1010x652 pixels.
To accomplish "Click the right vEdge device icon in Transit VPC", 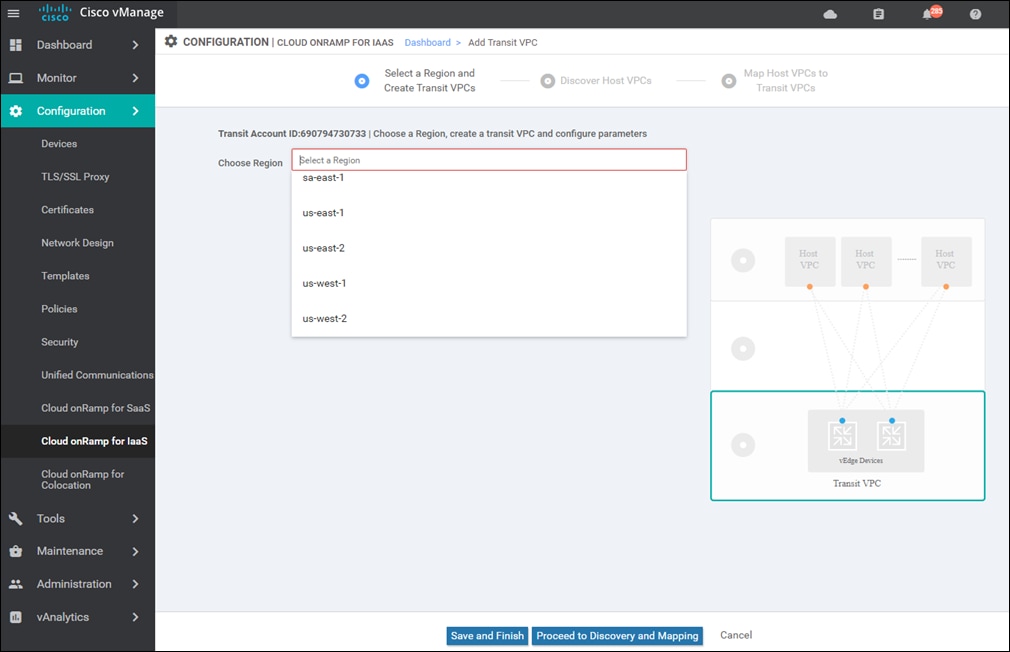I will point(891,436).
